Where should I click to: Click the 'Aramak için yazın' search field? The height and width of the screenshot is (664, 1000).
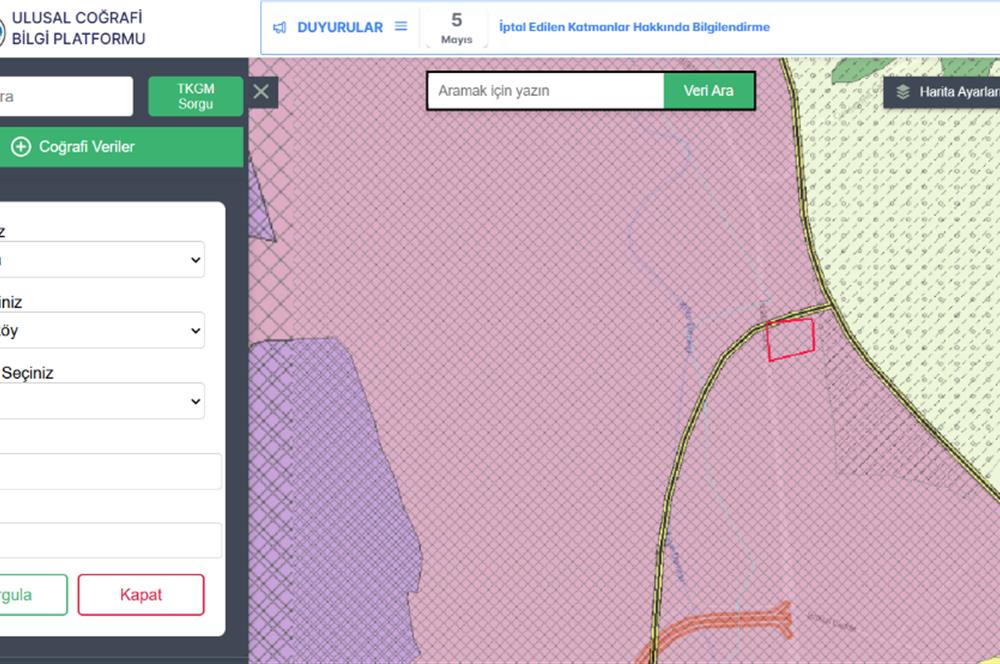[x=545, y=91]
